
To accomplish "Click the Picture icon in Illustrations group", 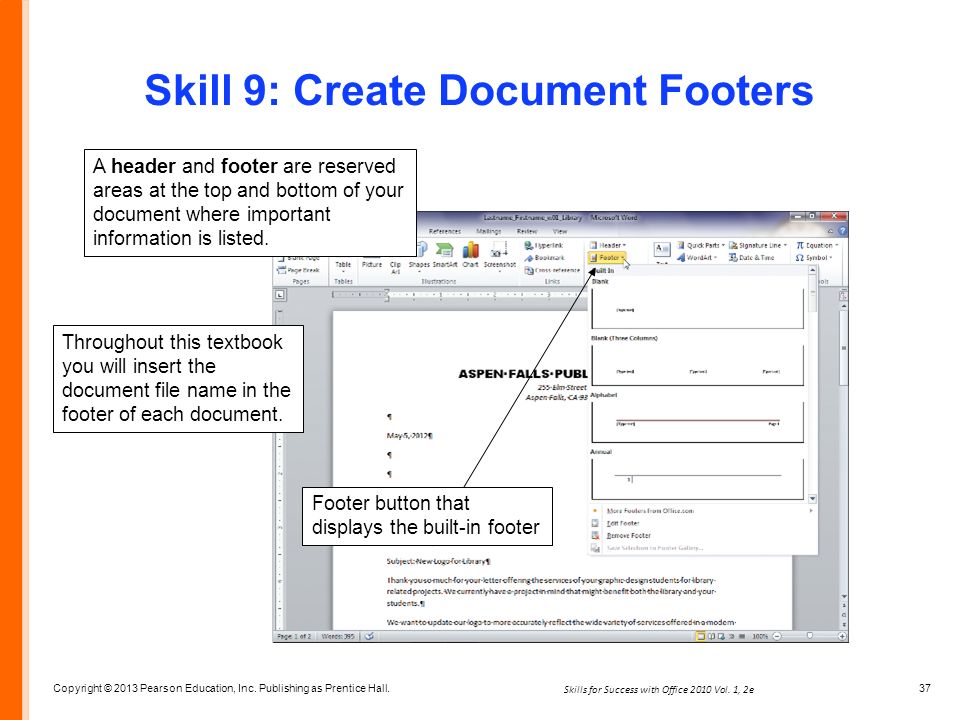I will click(x=372, y=264).
